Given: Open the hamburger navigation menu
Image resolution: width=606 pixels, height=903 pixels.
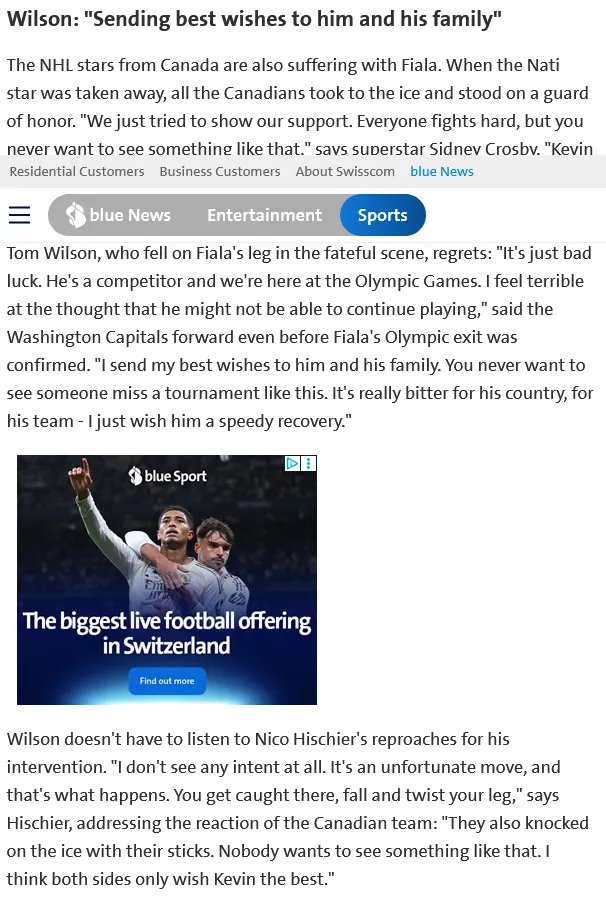Looking at the screenshot, I should tap(20, 215).
